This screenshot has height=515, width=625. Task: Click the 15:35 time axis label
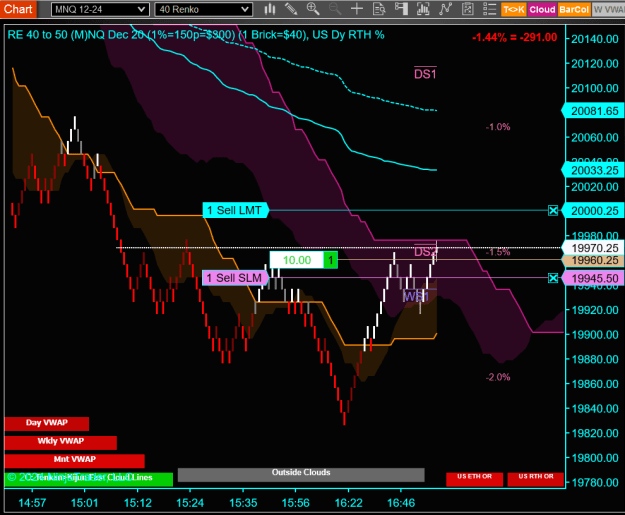[243, 503]
